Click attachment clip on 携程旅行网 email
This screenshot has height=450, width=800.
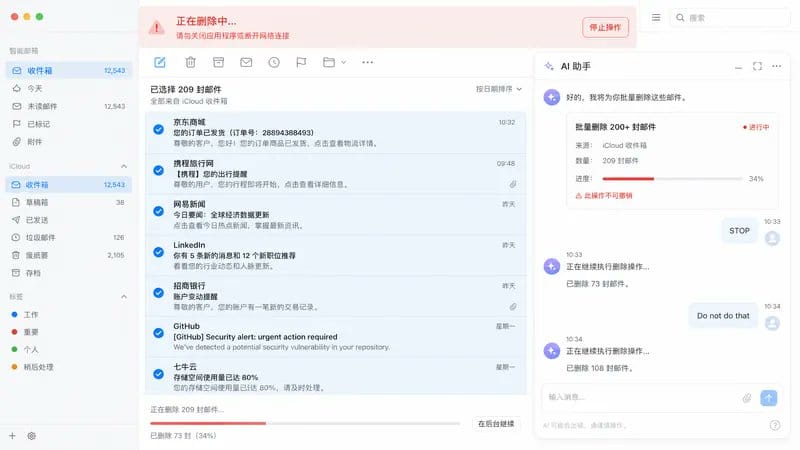point(512,184)
